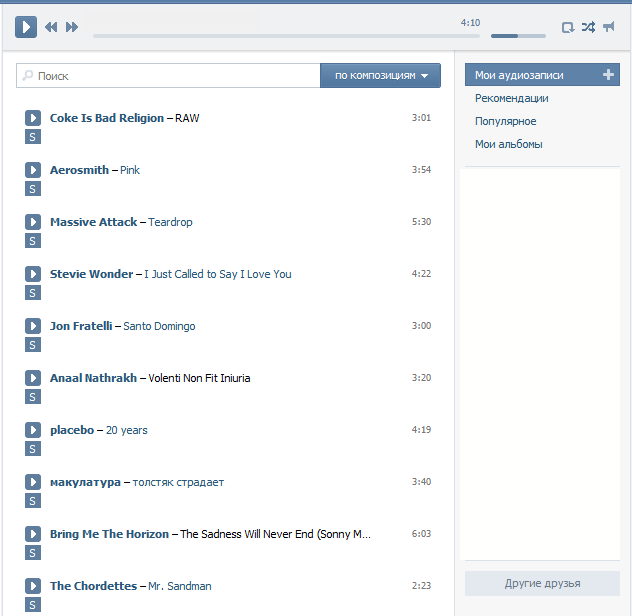Select song title Pink
Screen dimensions: 632x616
[x=130, y=170]
